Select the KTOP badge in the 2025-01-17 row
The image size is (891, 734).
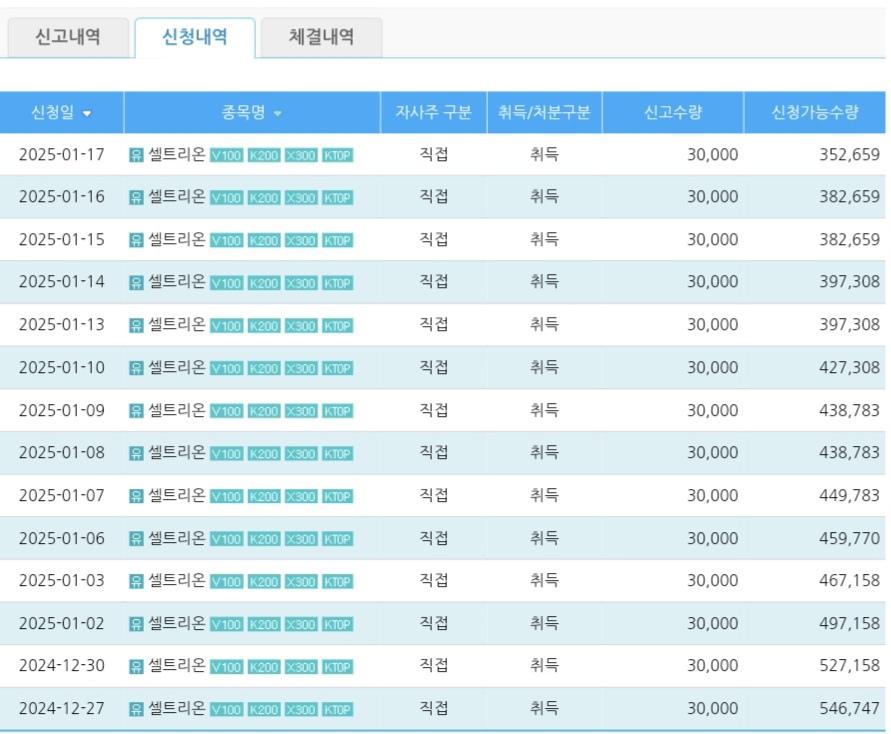[338, 155]
